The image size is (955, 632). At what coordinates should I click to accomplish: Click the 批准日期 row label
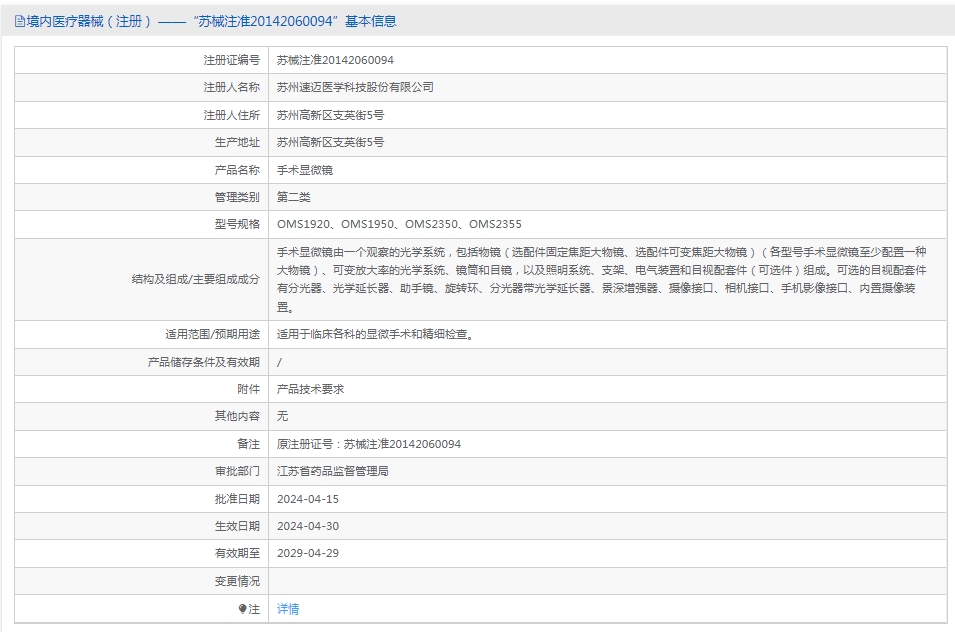237,499
